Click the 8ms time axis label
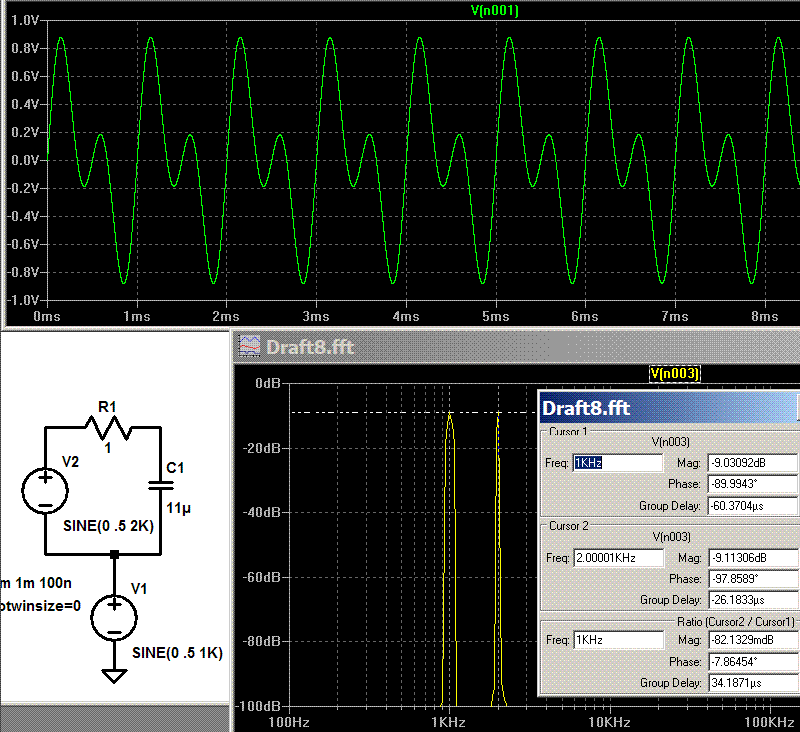 tap(764, 316)
